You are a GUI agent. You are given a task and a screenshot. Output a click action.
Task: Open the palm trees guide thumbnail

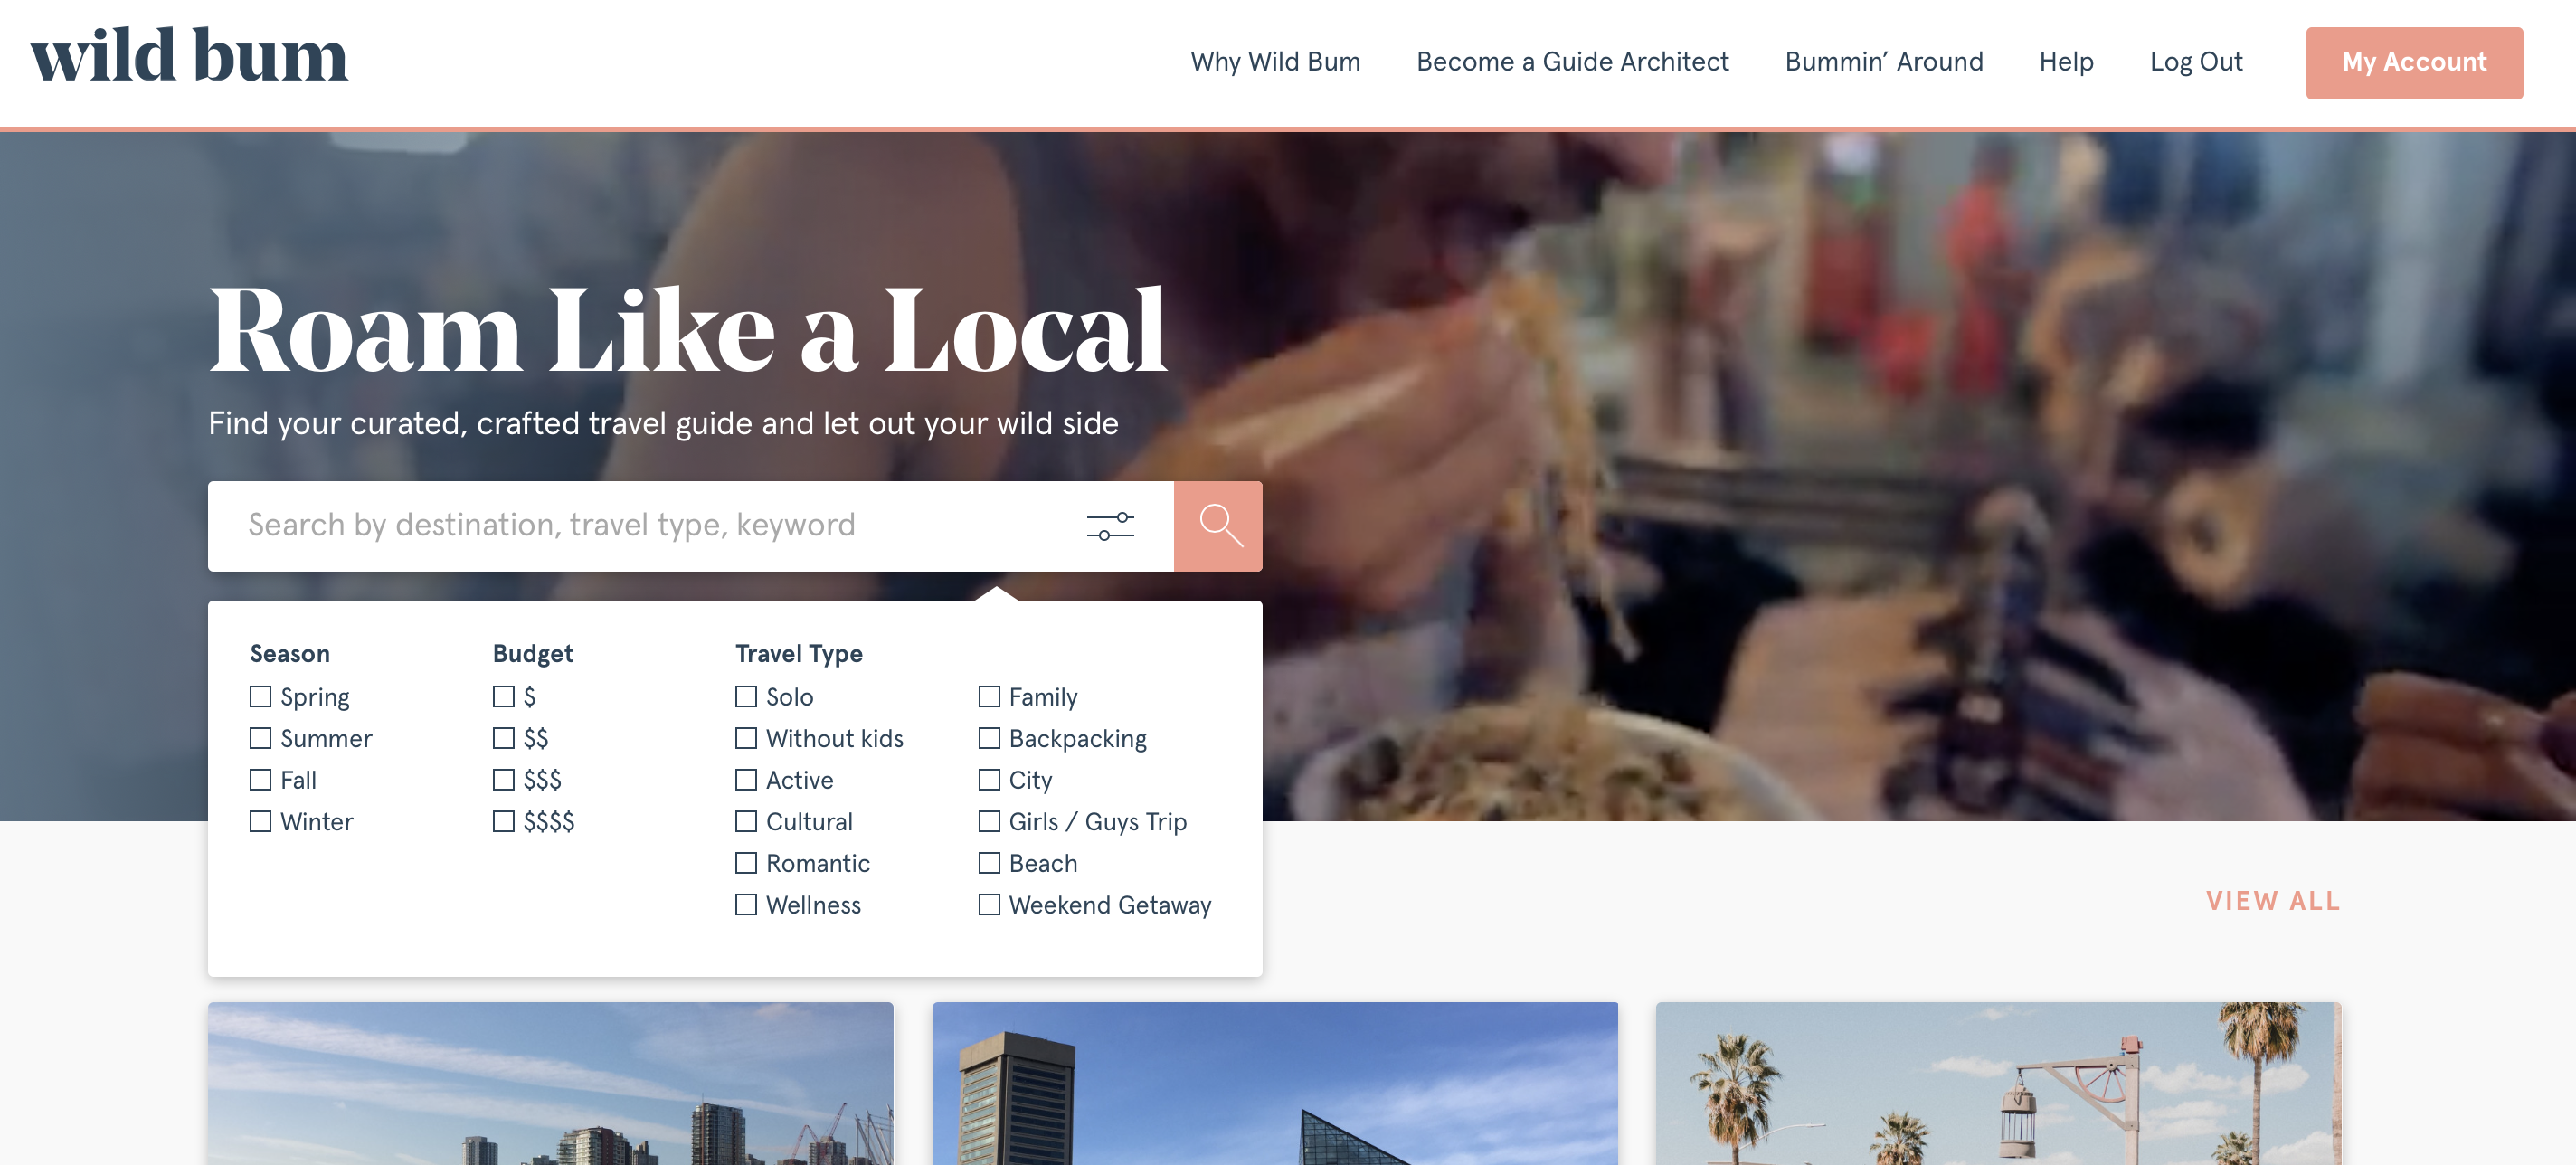pyautogui.click(x=1998, y=1083)
